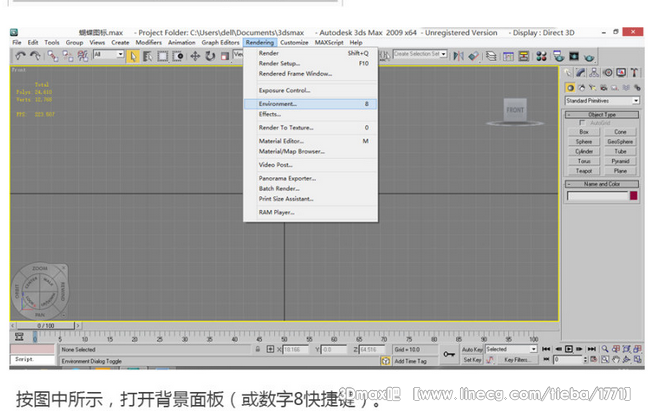Activate the Unlink Selection tool

[67, 56]
